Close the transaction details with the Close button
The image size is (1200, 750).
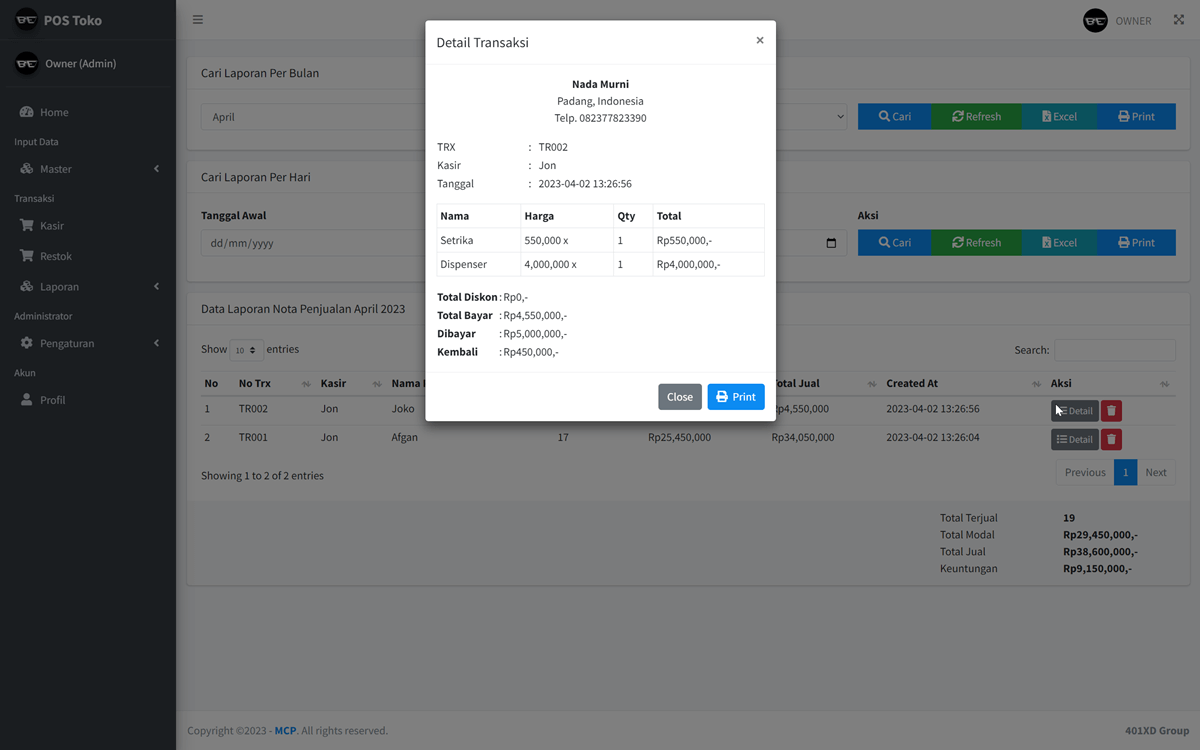coord(679,396)
